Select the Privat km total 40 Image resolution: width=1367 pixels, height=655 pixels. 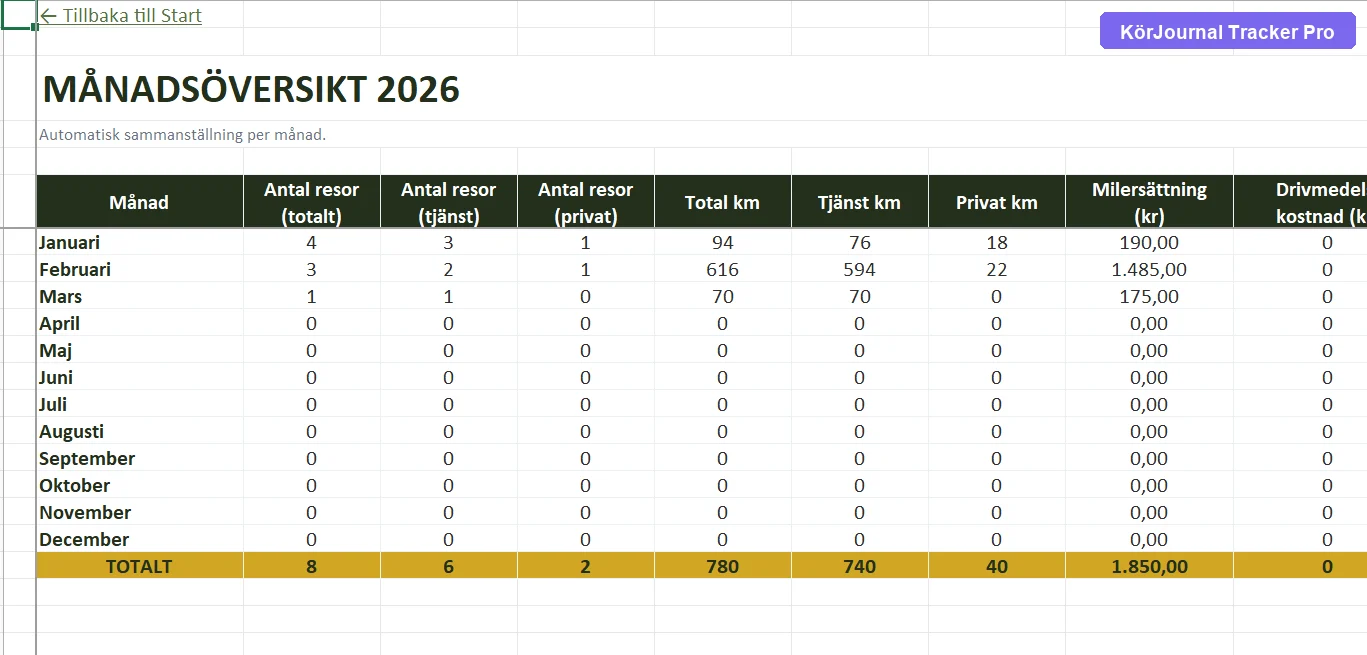coord(996,566)
